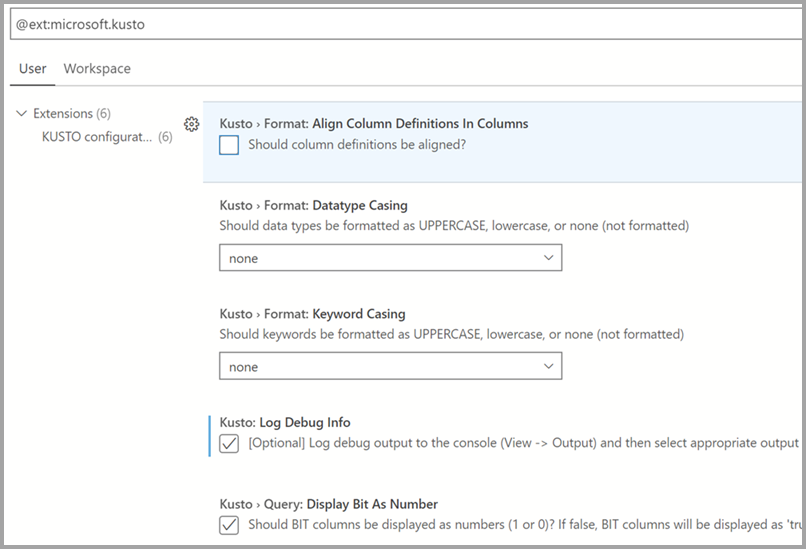Switch to the Workspace settings tab
This screenshot has width=806, height=549.
tap(97, 68)
